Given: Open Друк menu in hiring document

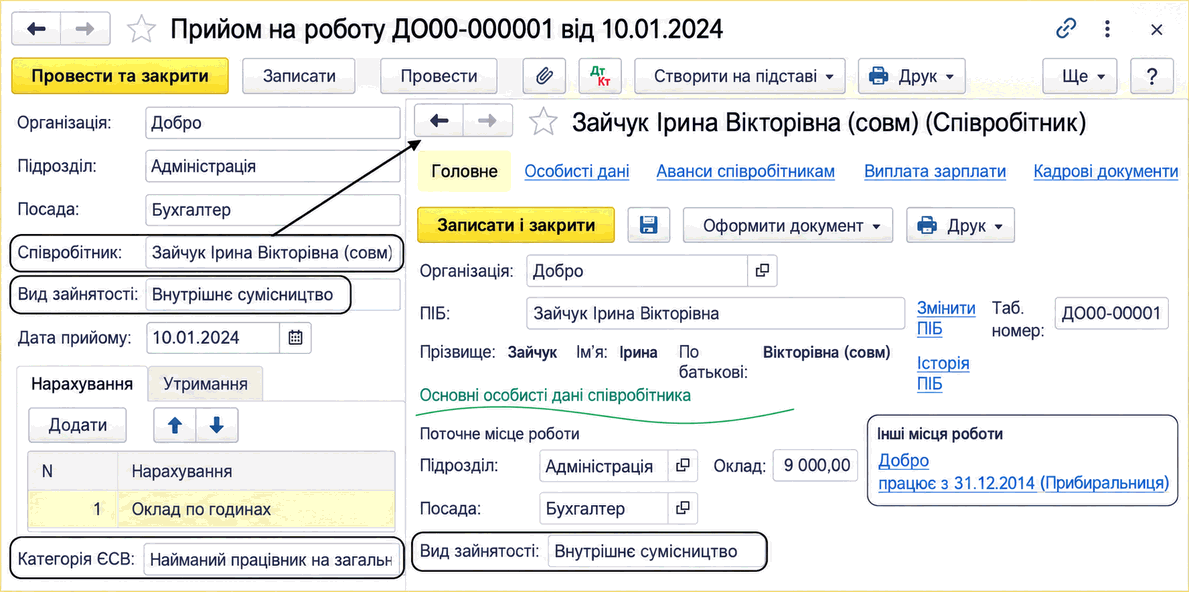Looking at the screenshot, I should coord(911,76).
